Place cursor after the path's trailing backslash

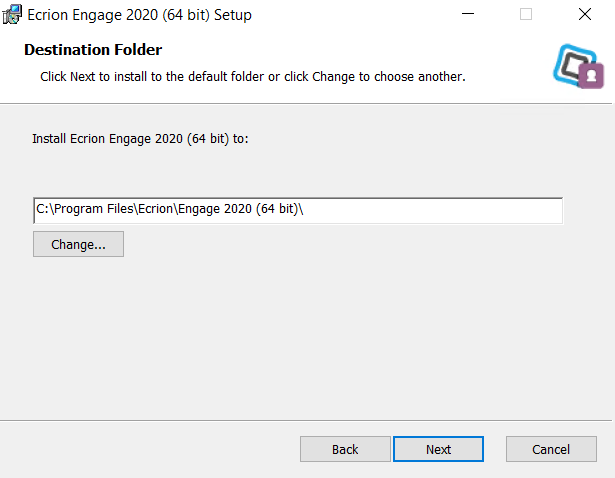[305, 209]
